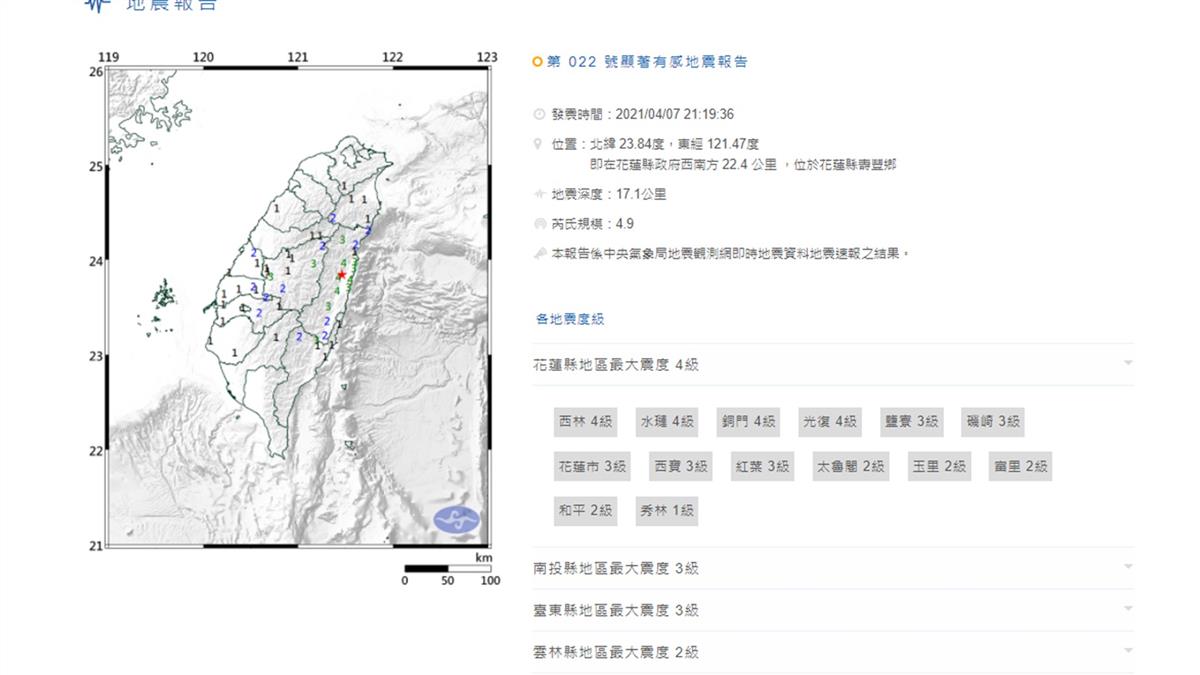Click the 西林 4級 station tag

click(x=586, y=422)
